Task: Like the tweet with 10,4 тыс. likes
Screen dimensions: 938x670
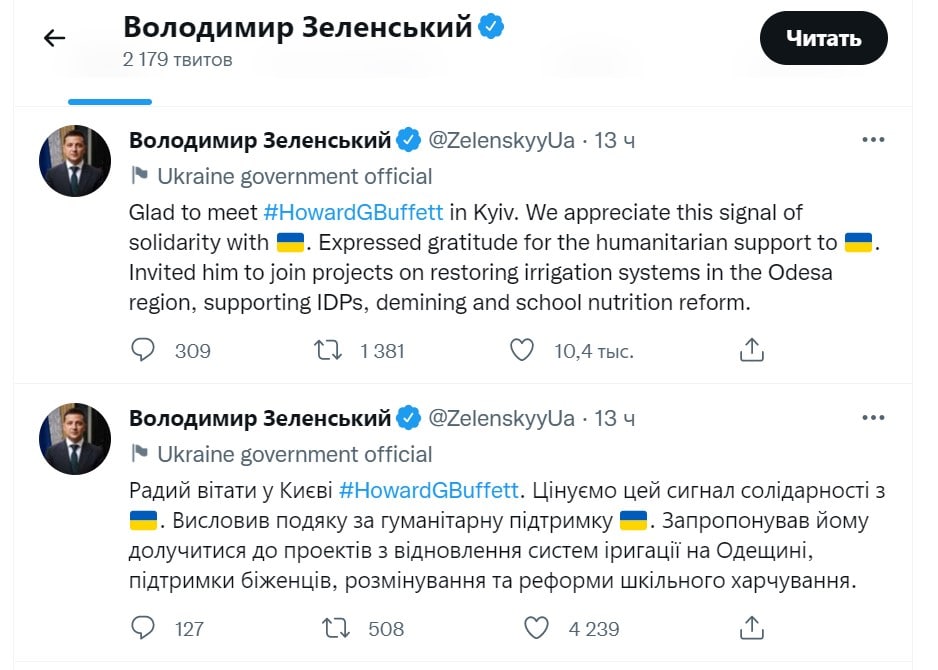Action: point(522,350)
